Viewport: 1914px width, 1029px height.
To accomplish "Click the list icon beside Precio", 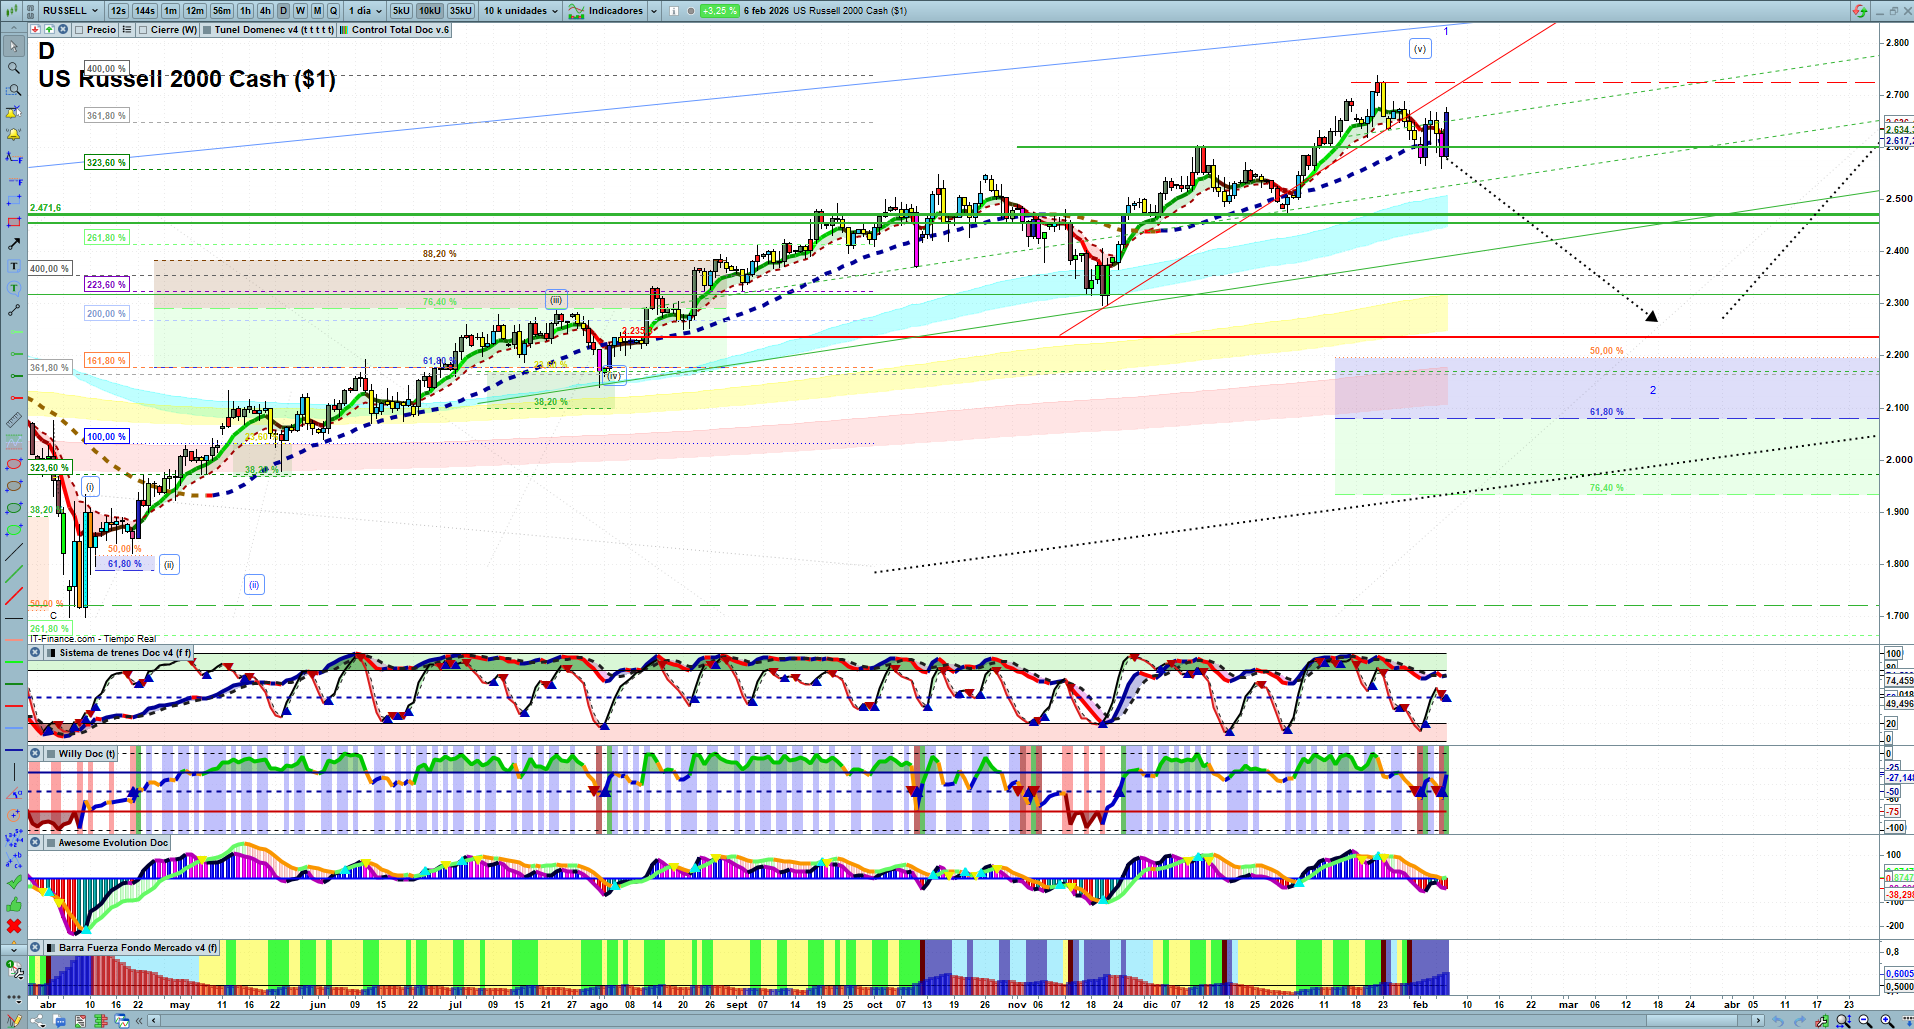I will point(127,30).
